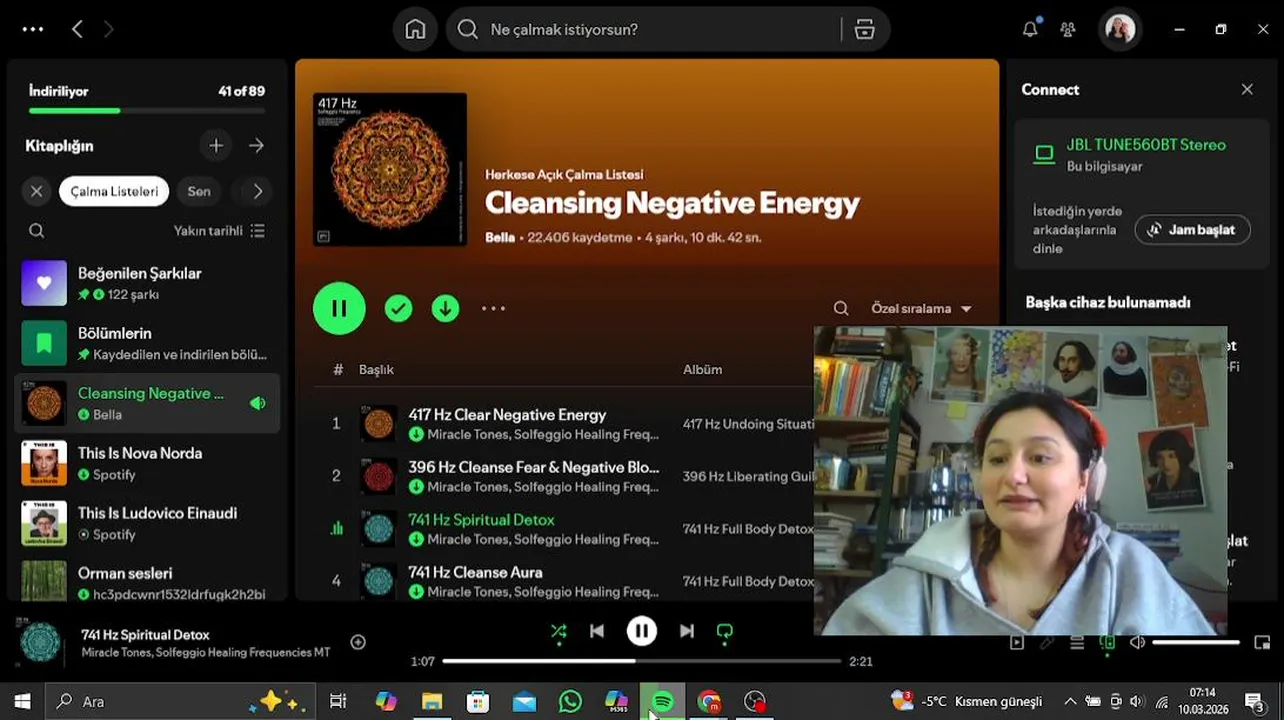
Task: Click the playlist cover artwork
Action: coord(390,169)
